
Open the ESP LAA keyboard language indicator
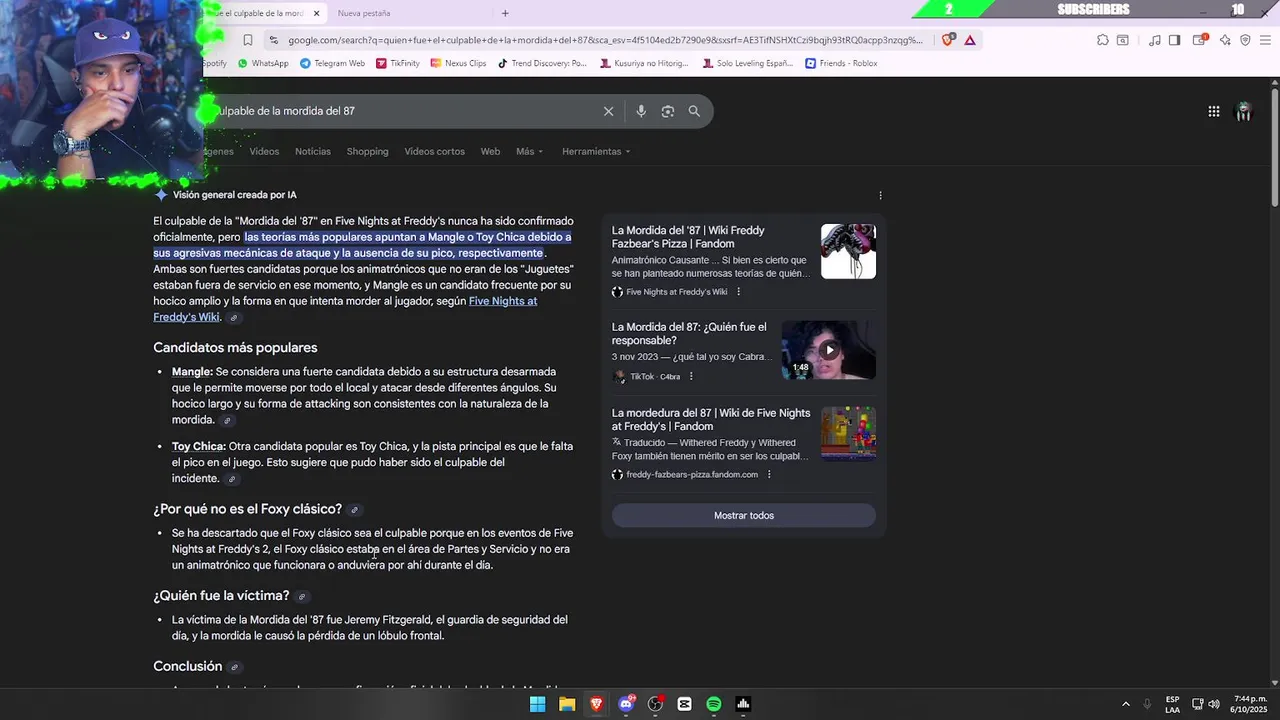click(x=1172, y=704)
